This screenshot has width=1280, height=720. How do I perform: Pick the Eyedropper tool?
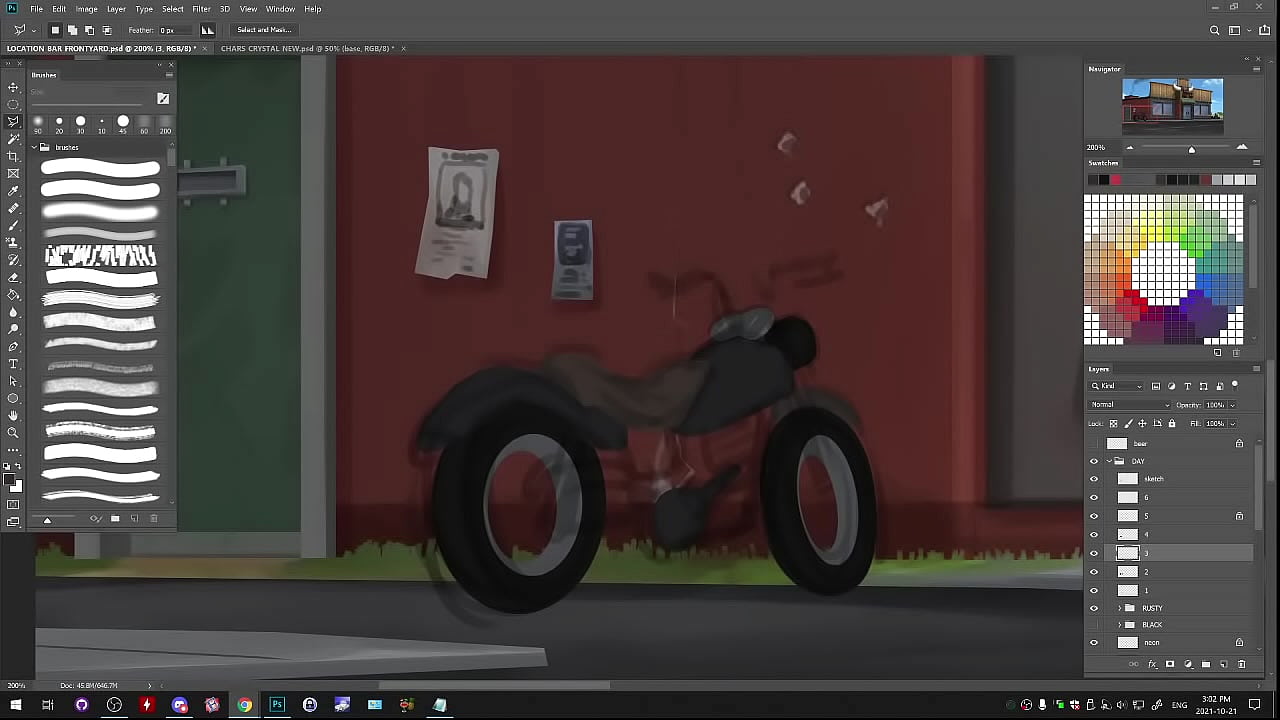13,191
